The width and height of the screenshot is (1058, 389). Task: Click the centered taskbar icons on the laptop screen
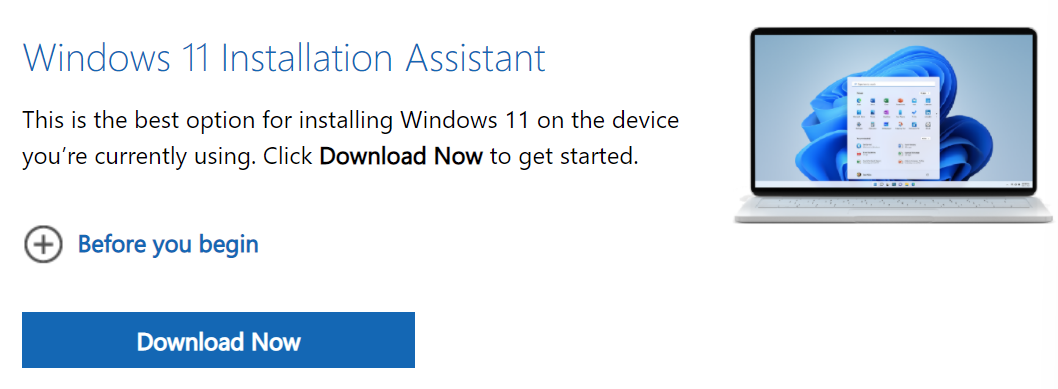pos(894,184)
